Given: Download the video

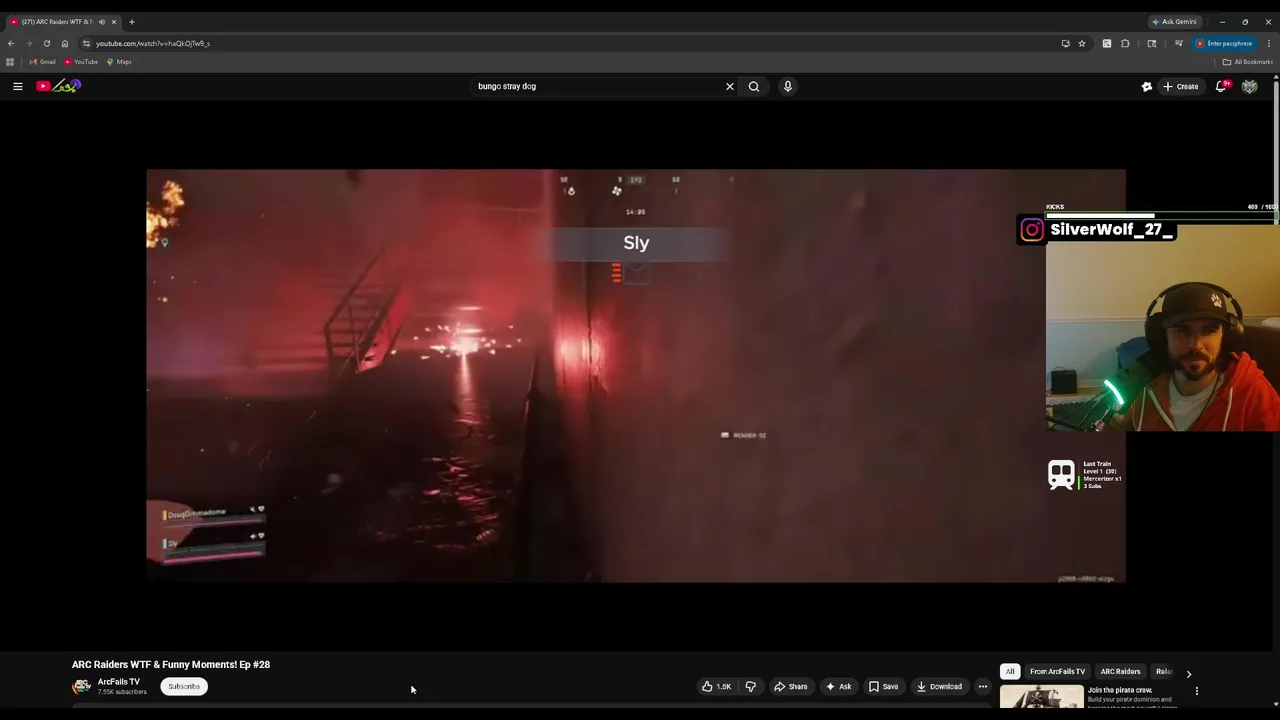Looking at the screenshot, I should (939, 686).
